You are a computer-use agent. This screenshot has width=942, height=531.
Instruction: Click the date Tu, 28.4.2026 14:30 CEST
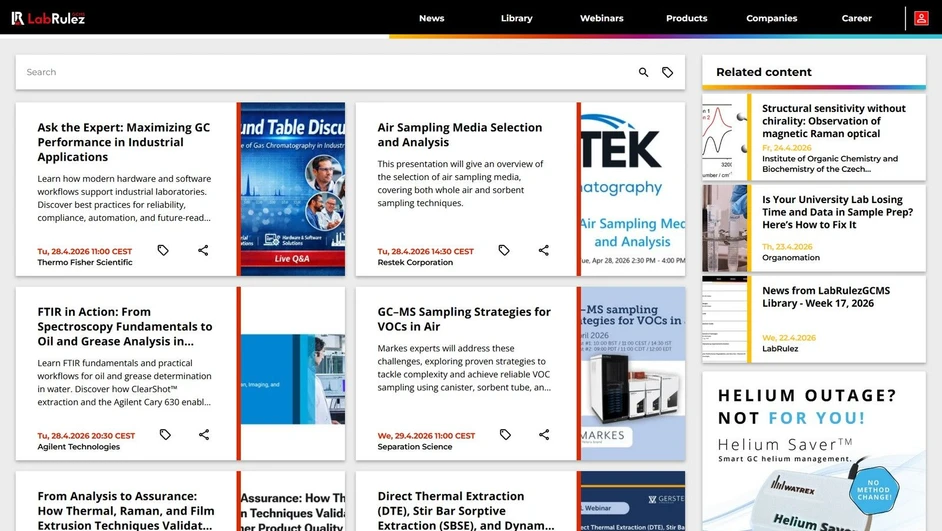(425, 252)
